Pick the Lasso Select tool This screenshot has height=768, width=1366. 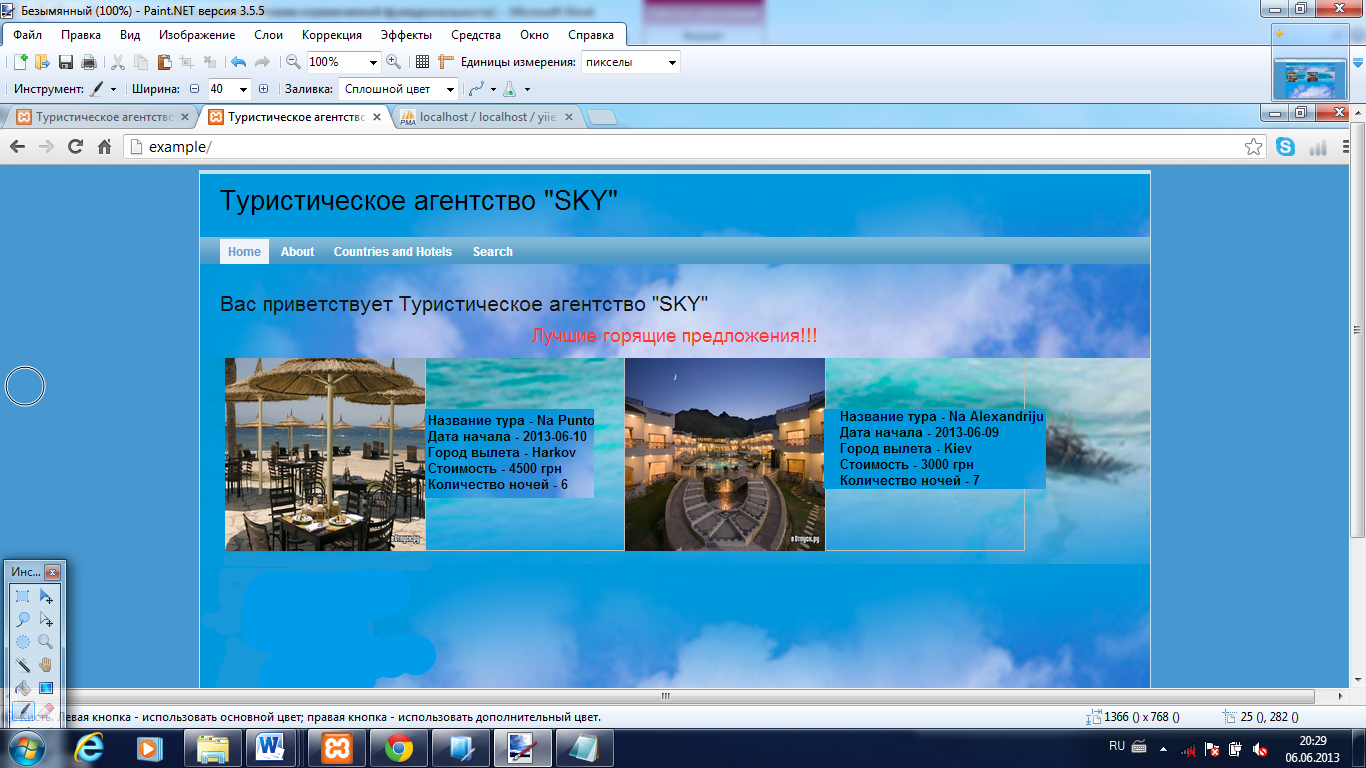[22, 620]
